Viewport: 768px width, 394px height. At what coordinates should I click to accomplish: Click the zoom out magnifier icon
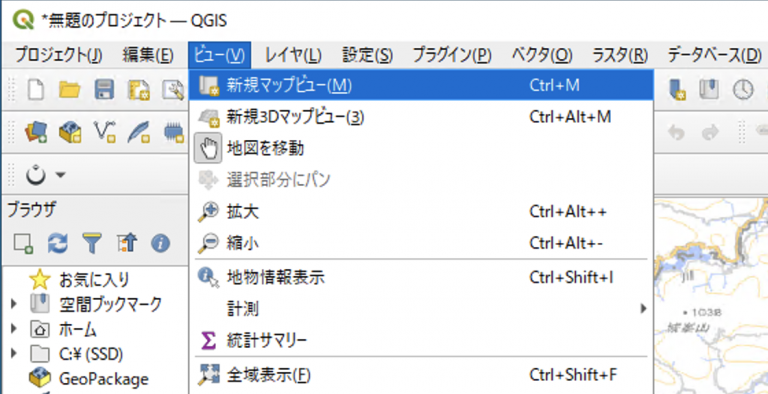click(208, 243)
